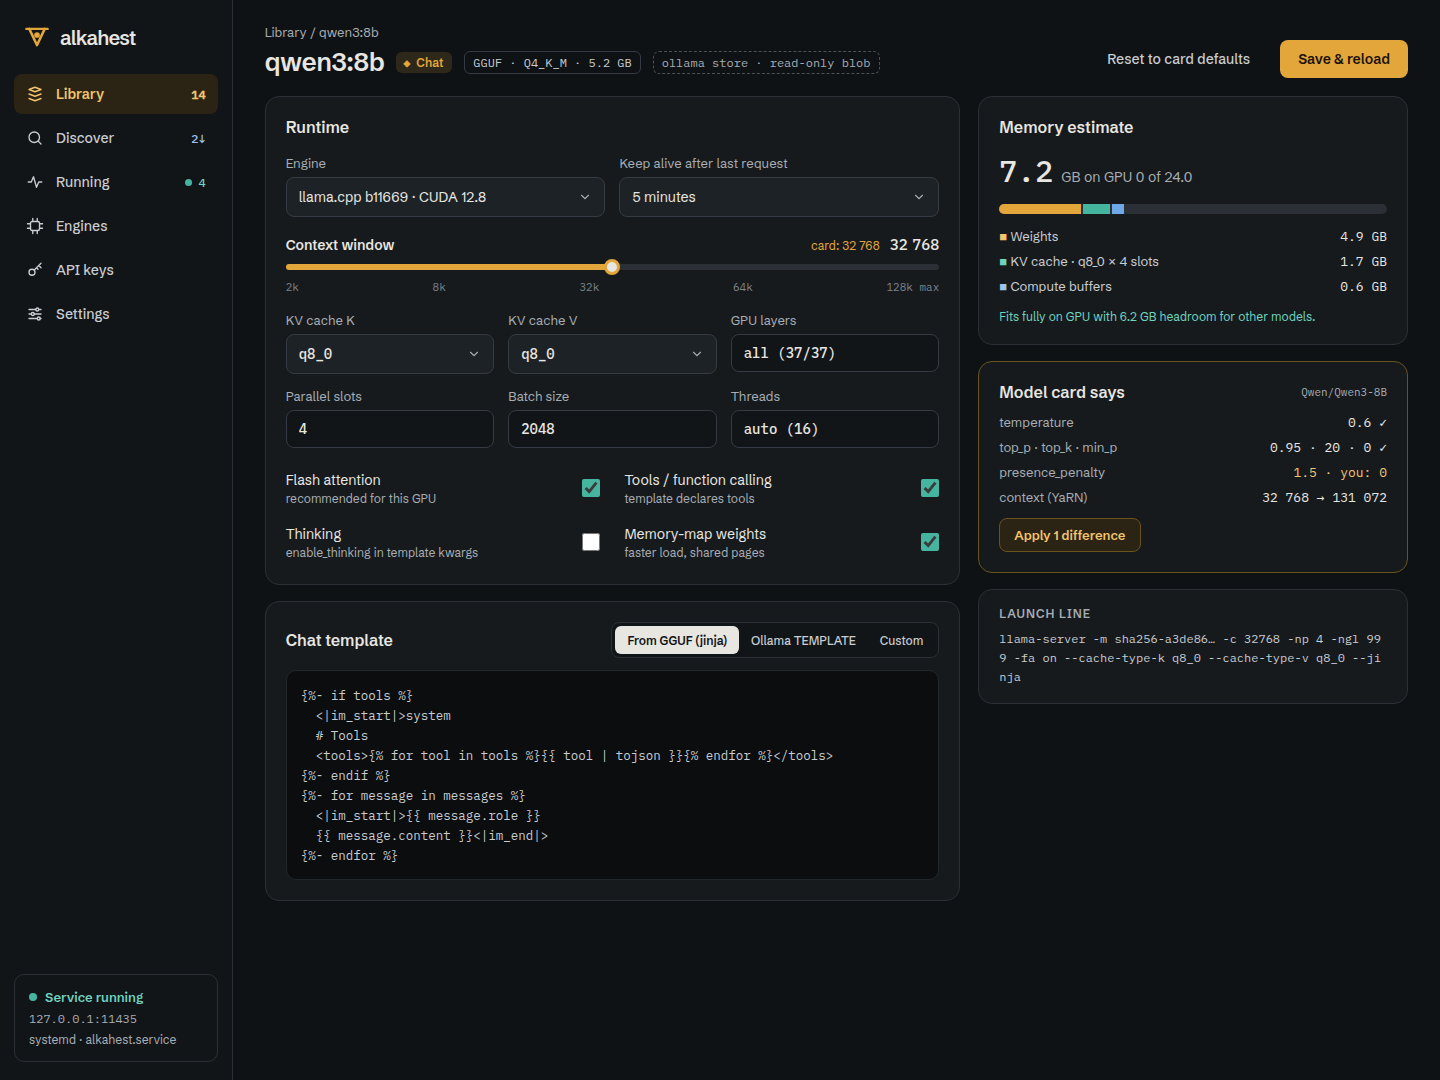Click the Service running status indicator
Viewport: 1440px width, 1080px height.
click(87, 997)
